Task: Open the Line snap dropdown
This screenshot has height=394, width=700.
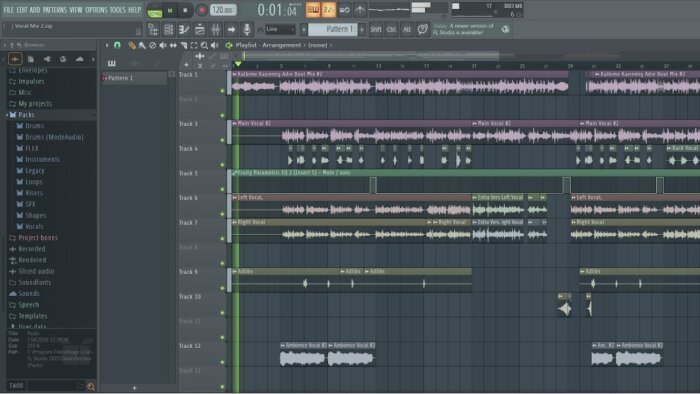Action: 280,29
